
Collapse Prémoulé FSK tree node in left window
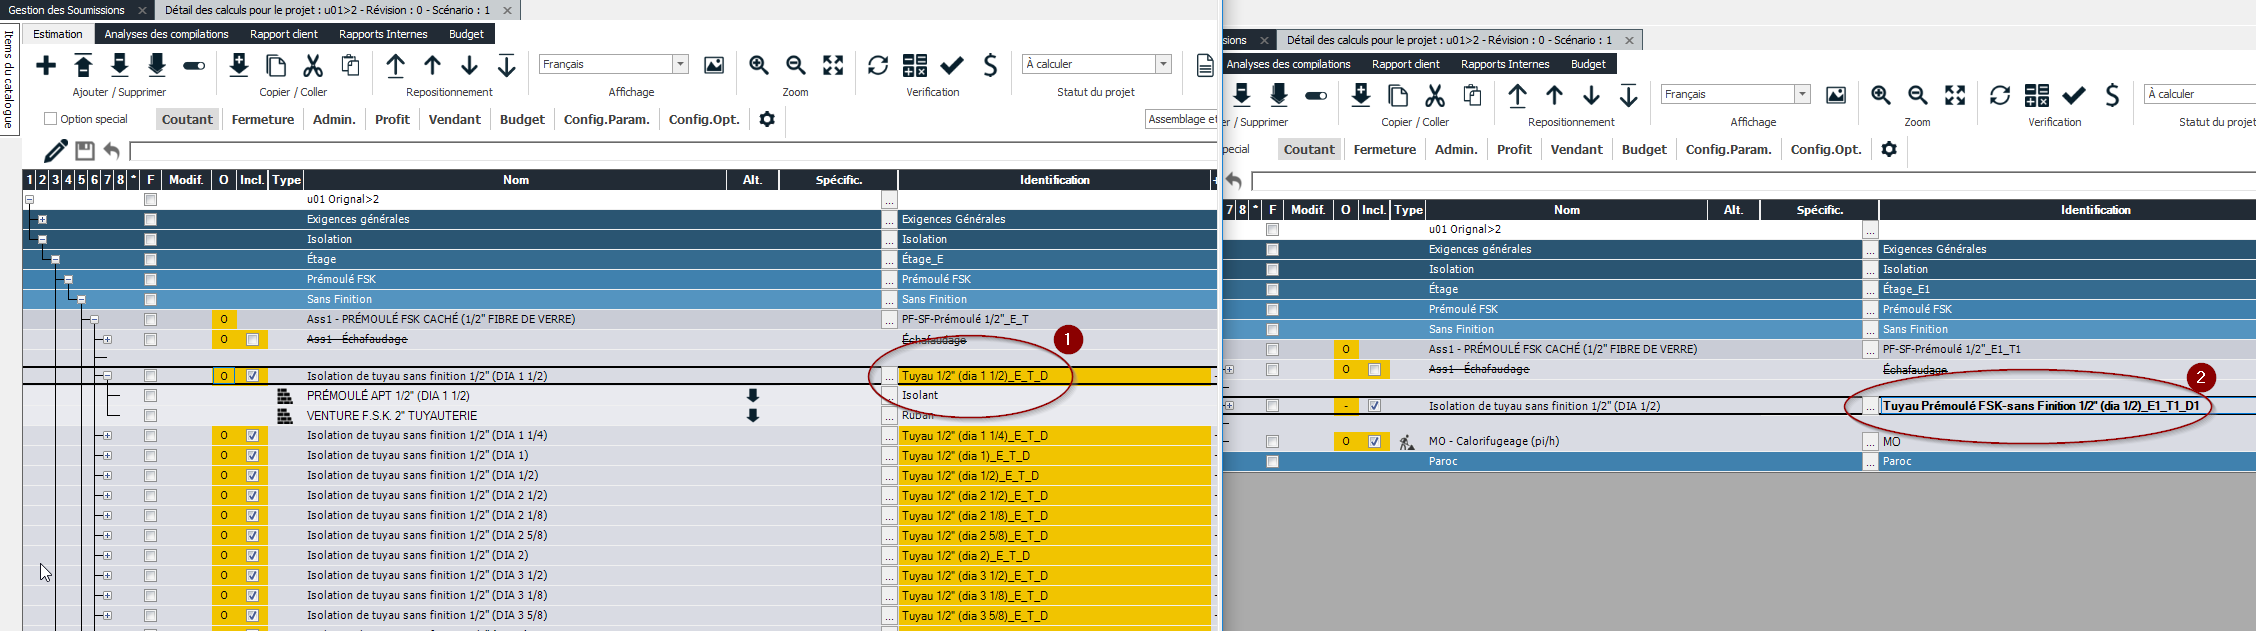tap(68, 280)
